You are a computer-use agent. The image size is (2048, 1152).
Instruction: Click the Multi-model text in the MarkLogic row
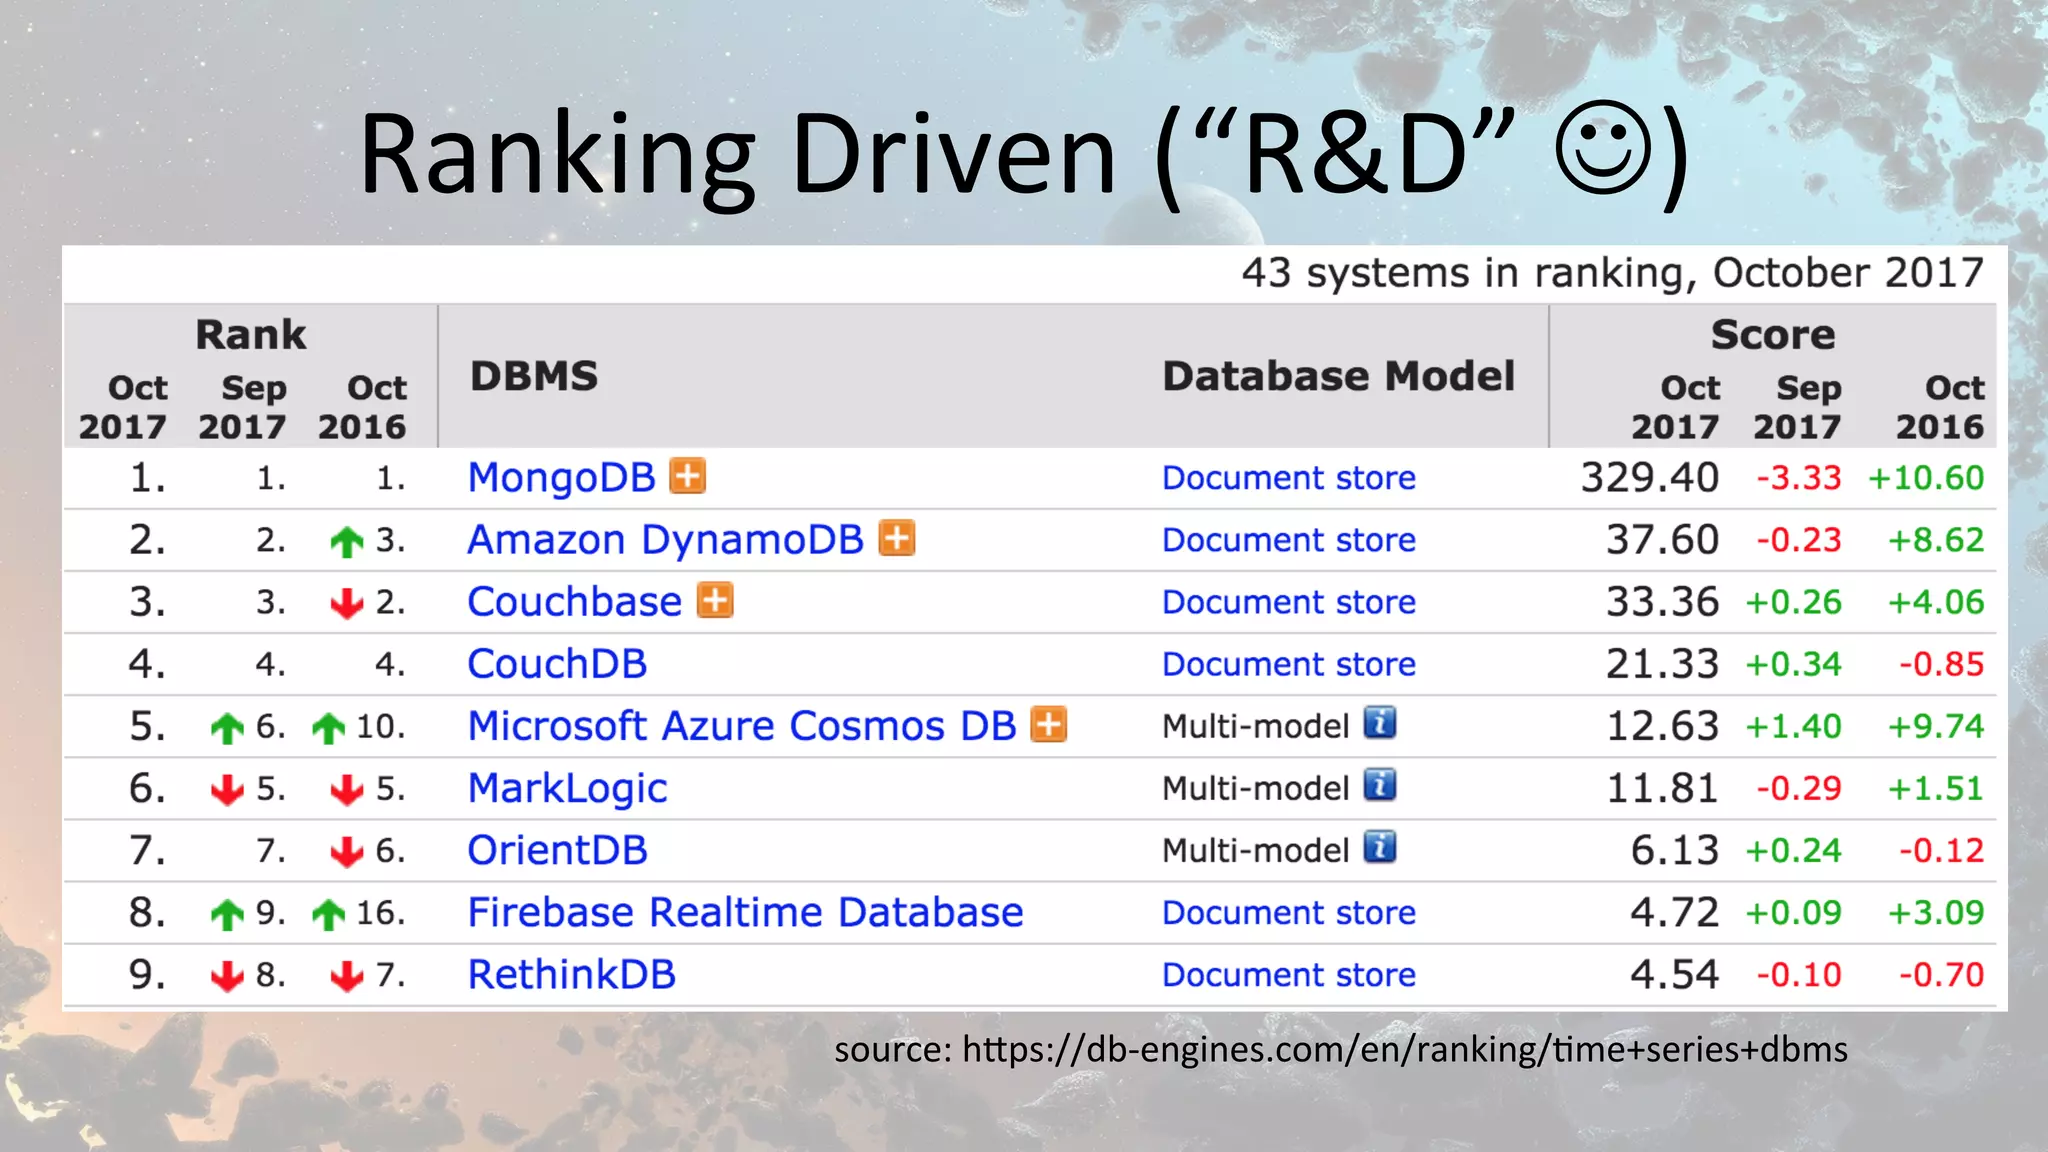point(1256,788)
